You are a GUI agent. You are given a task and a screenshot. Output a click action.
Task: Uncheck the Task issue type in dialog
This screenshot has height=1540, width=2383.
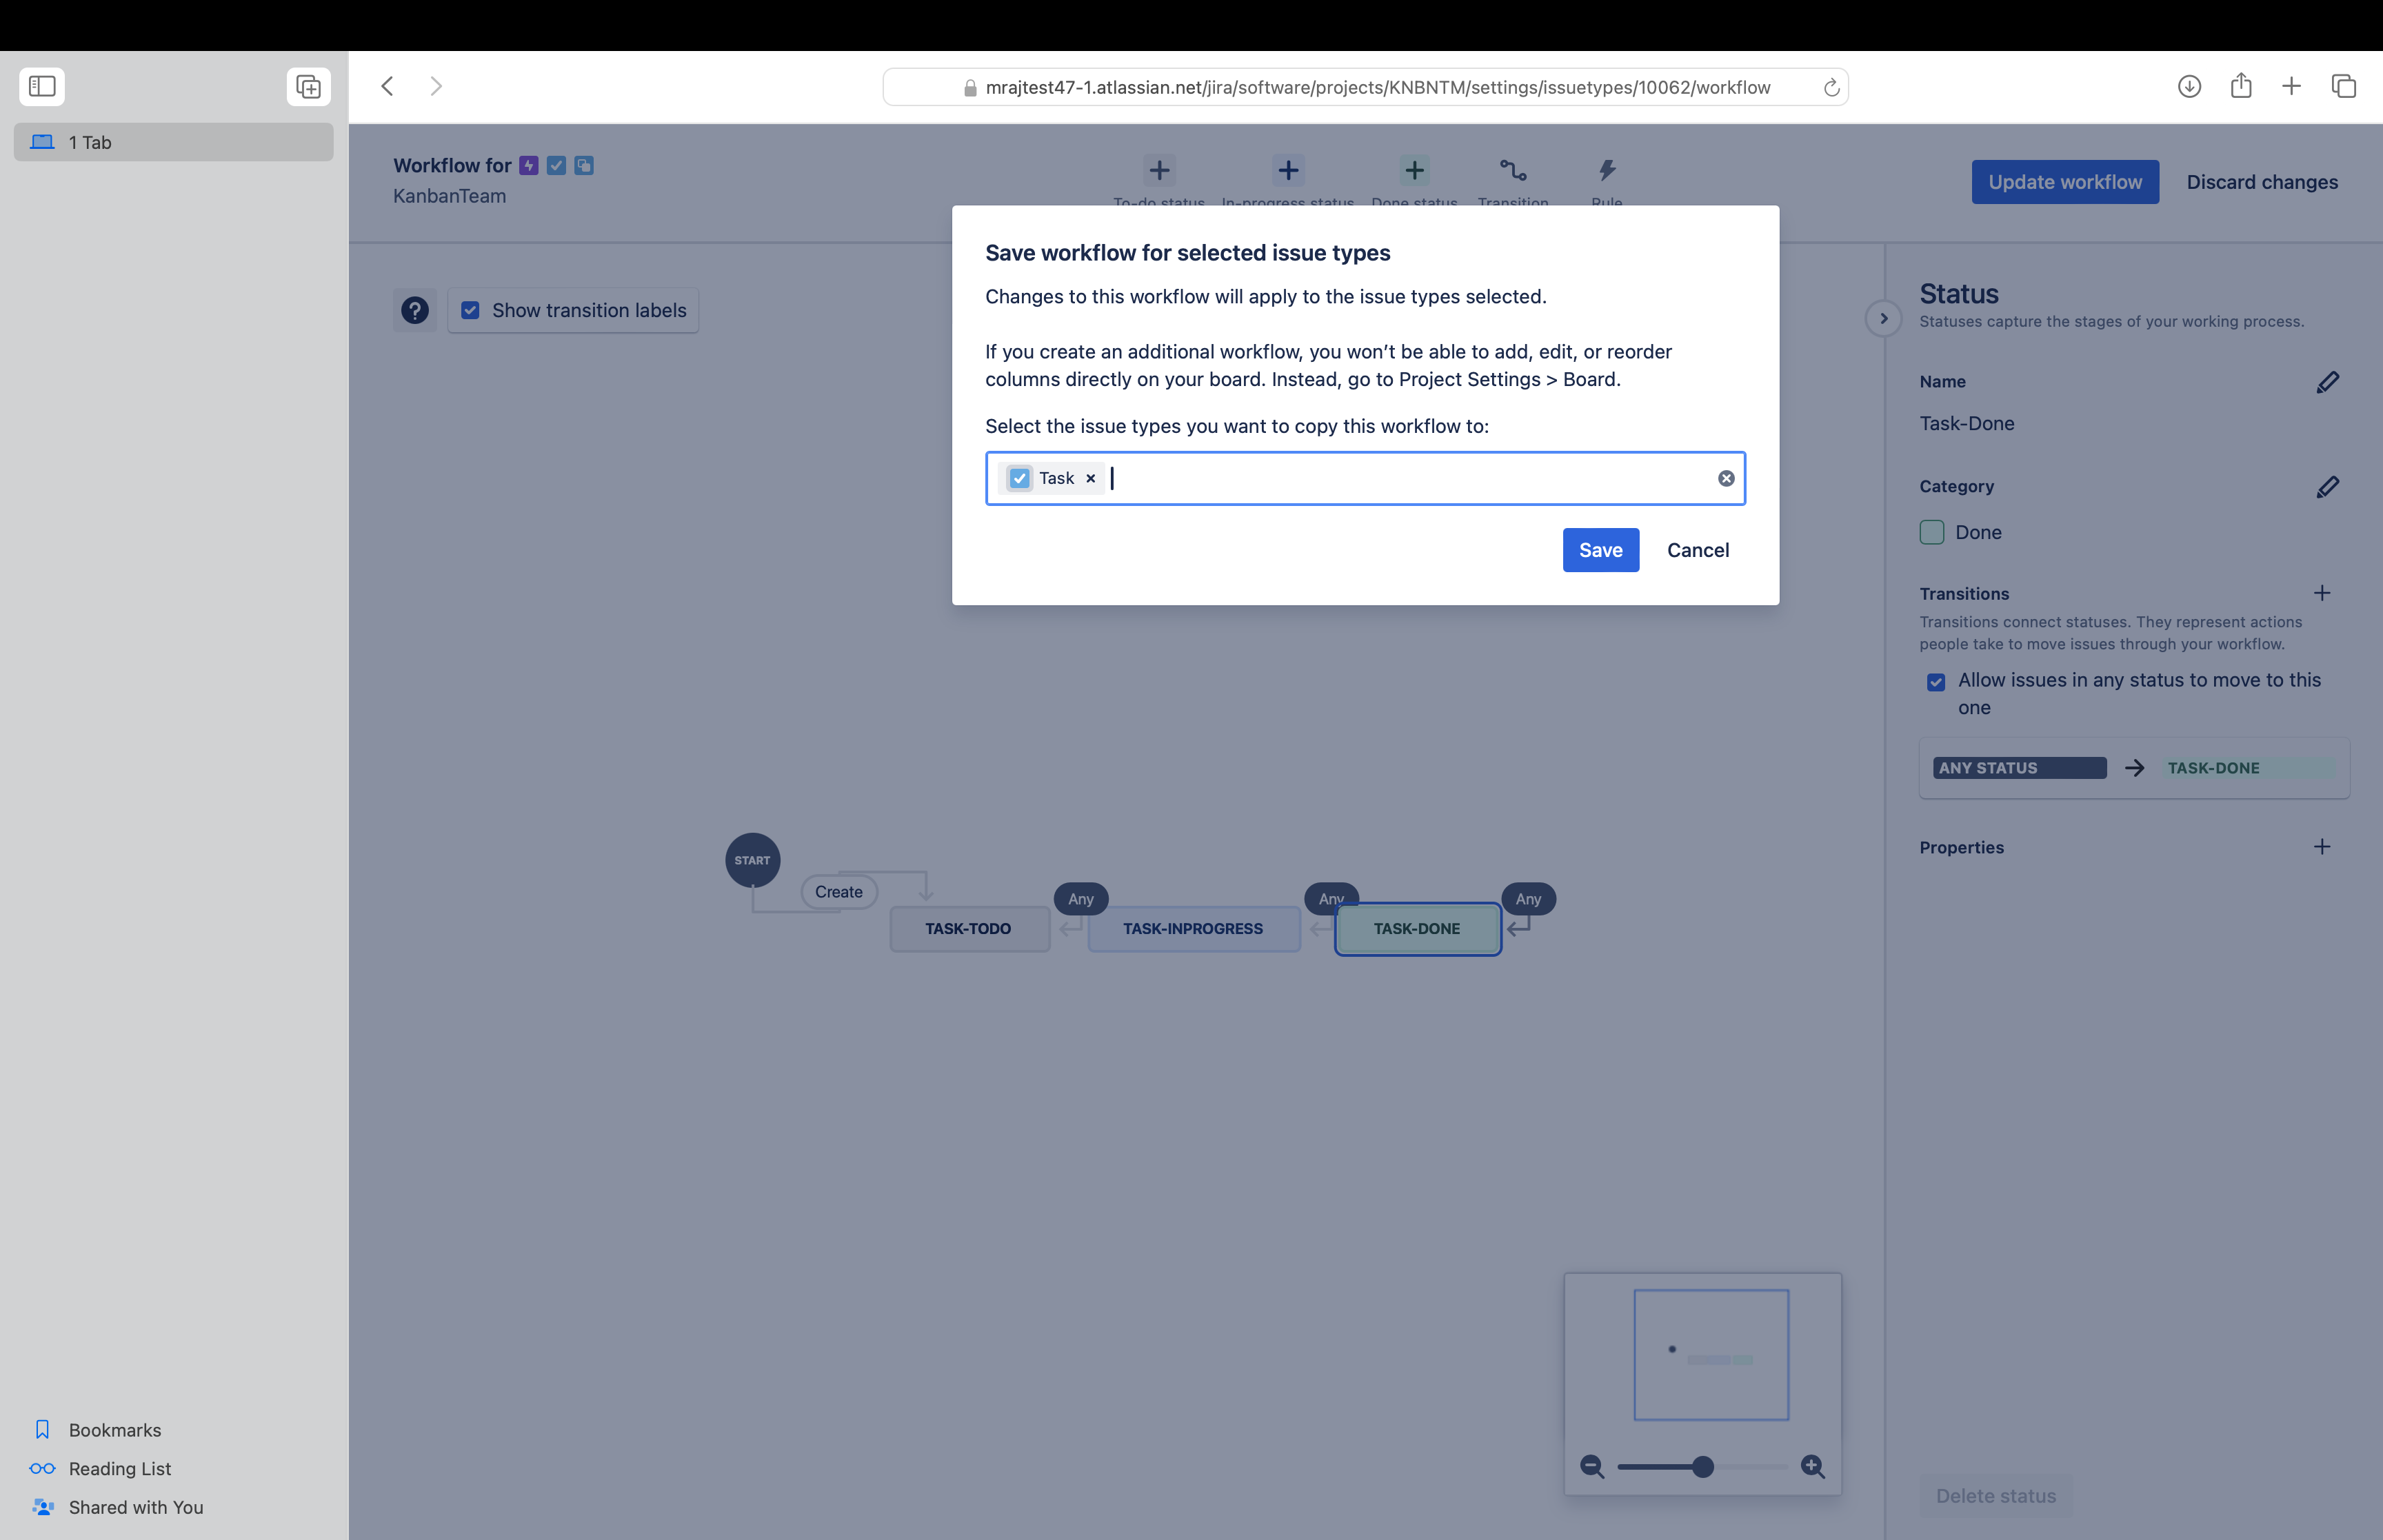pos(1019,478)
